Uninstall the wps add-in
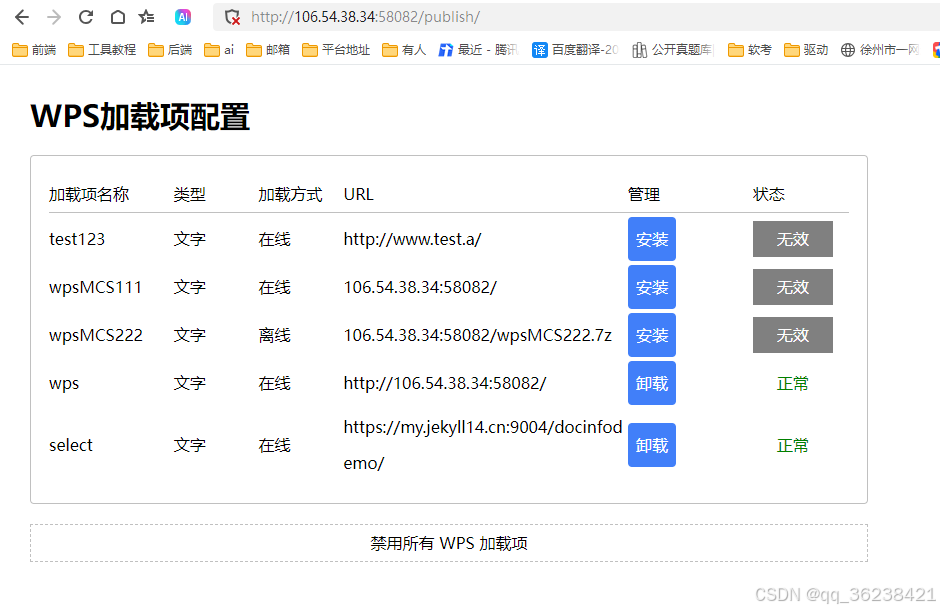 click(652, 383)
